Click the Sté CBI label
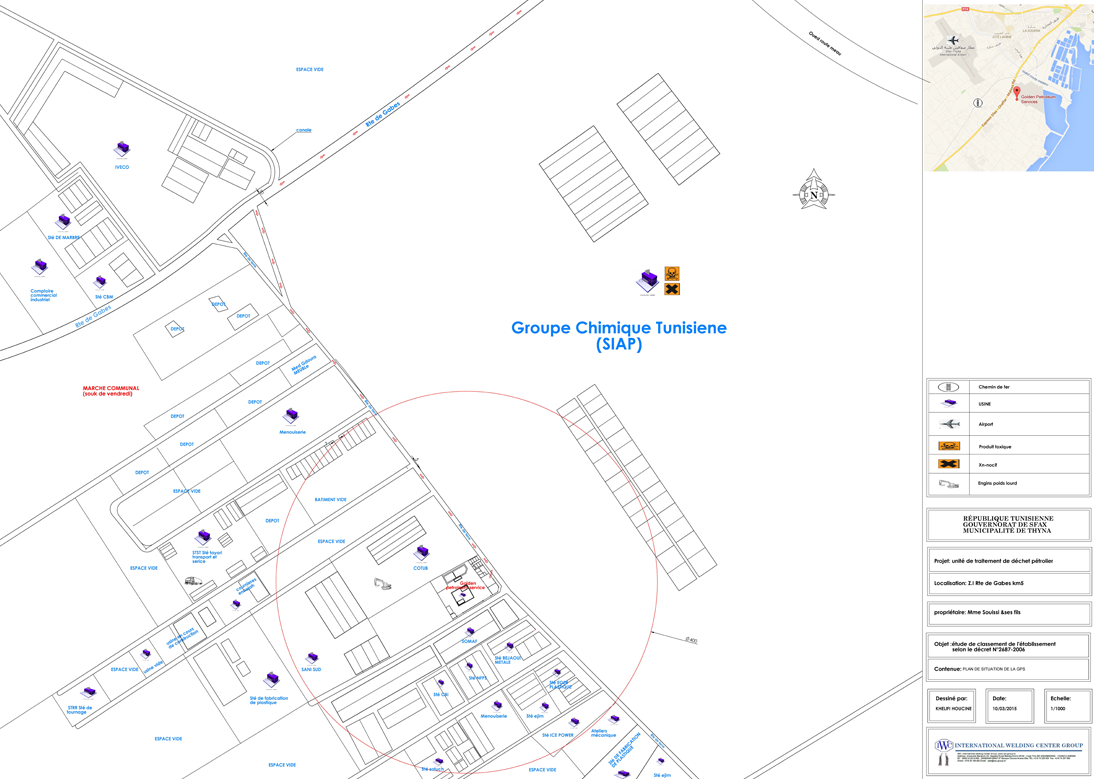Screen dimensions: 1094x779 coord(440,695)
